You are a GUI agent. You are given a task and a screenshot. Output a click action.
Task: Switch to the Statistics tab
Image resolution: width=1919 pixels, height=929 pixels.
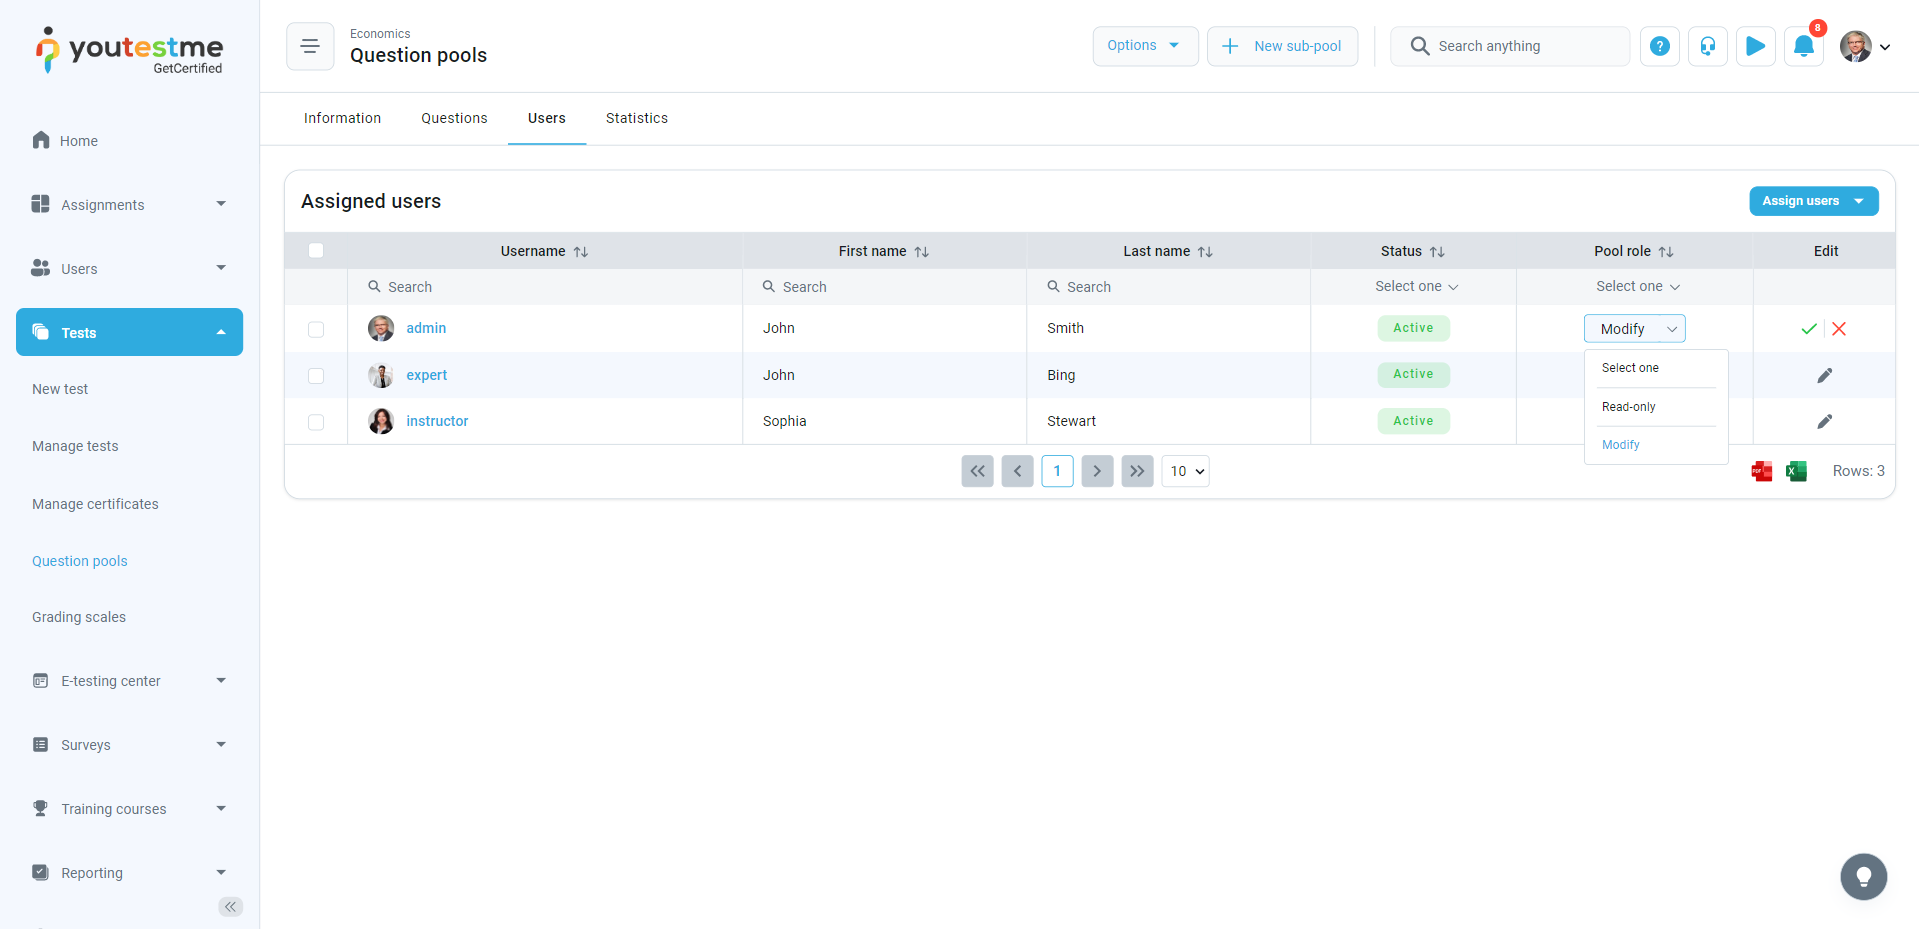[x=636, y=118]
